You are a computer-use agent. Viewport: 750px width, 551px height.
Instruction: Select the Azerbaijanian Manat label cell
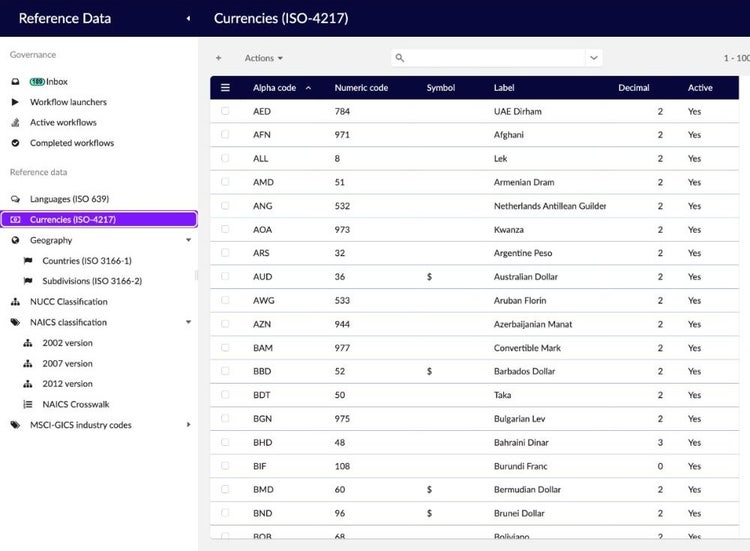coord(533,324)
